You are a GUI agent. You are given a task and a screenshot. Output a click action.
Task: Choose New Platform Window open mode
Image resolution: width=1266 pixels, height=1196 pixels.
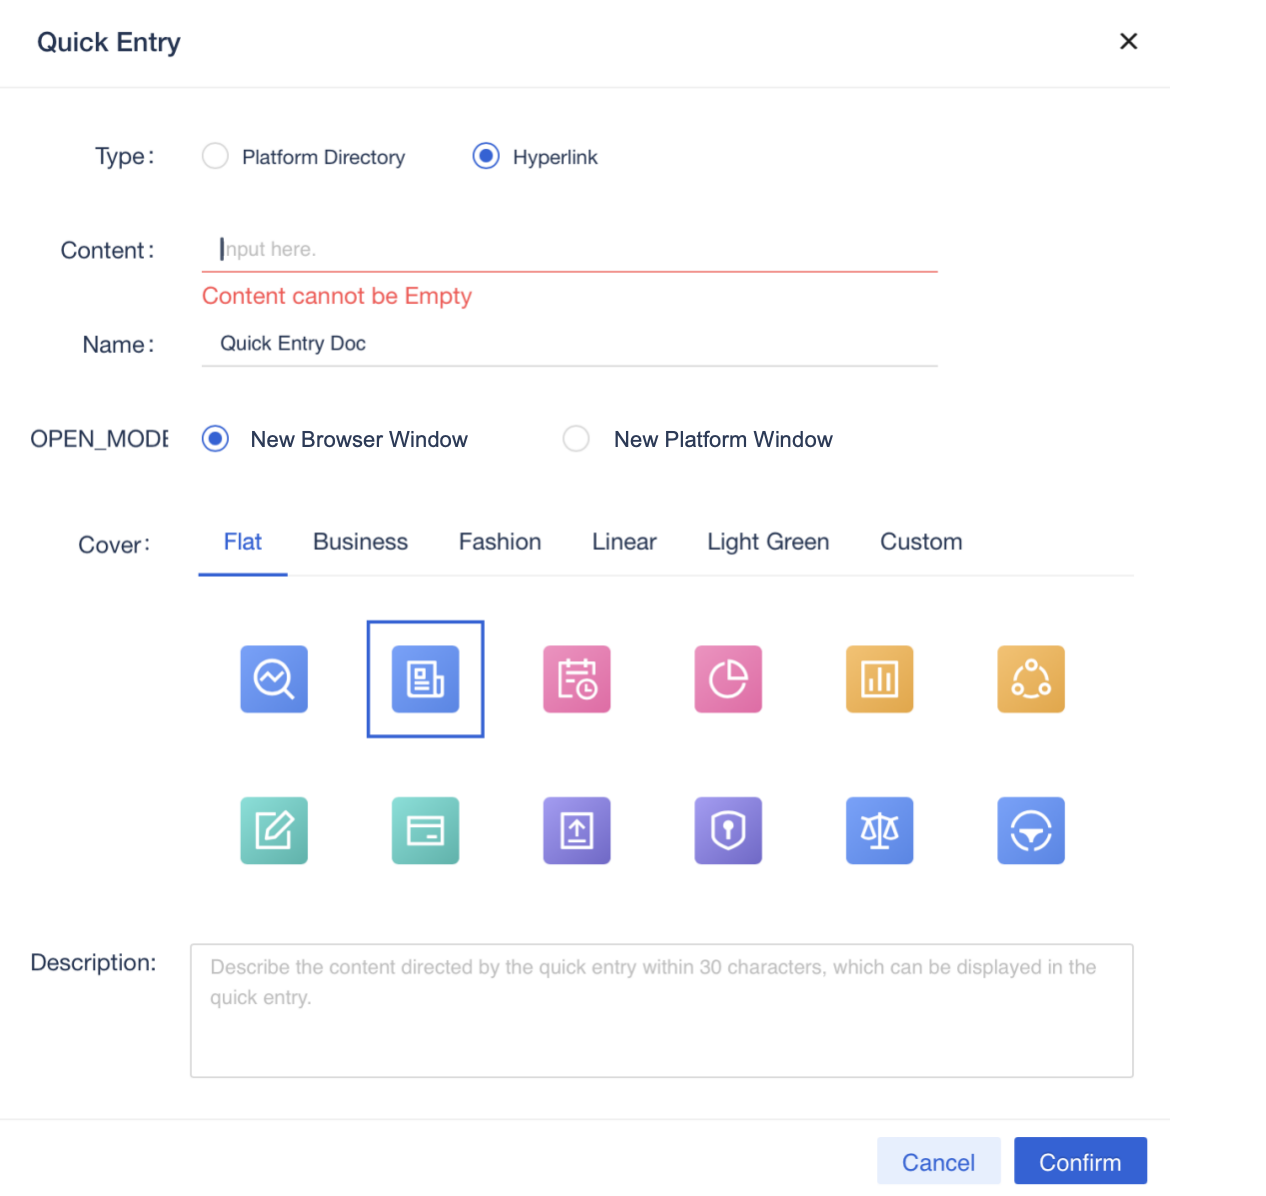pyautogui.click(x=576, y=439)
